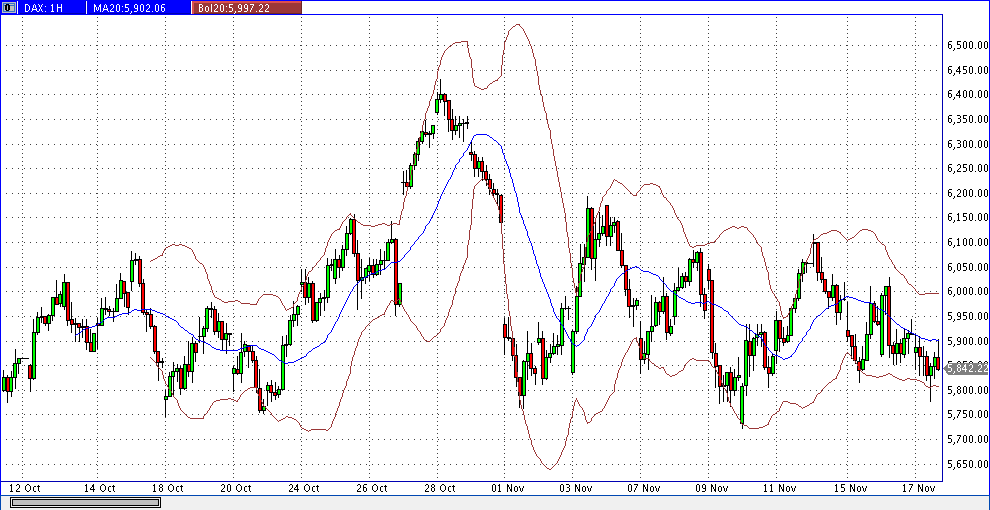The width and height of the screenshot is (990, 510).
Task: Click the 5,900.00 price axis label
Action: [x=967, y=341]
